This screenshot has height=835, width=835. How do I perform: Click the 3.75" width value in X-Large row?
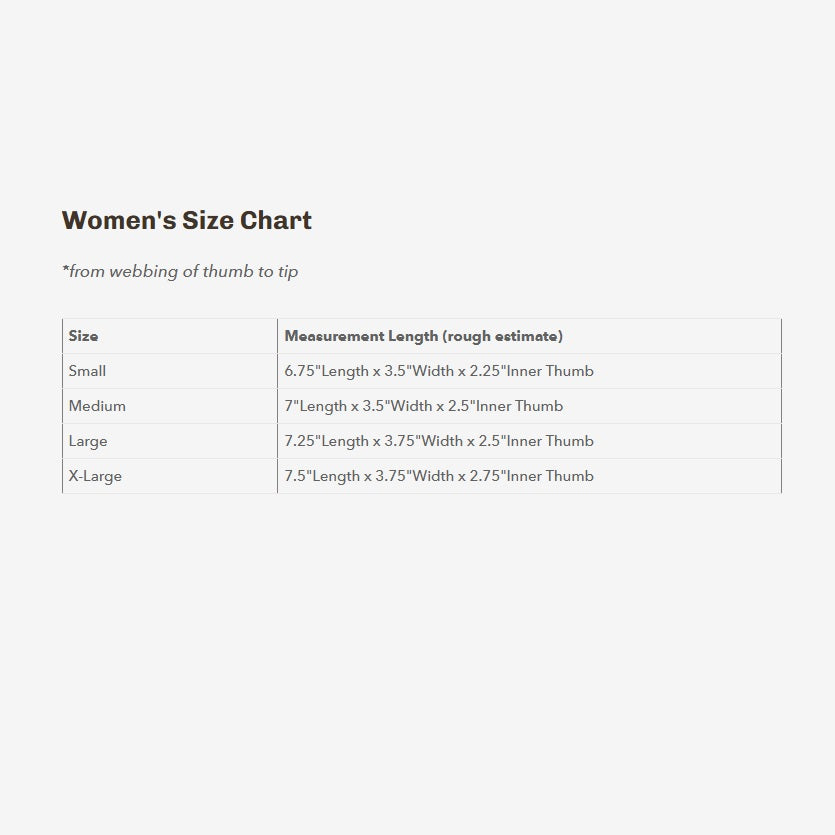point(414,476)
